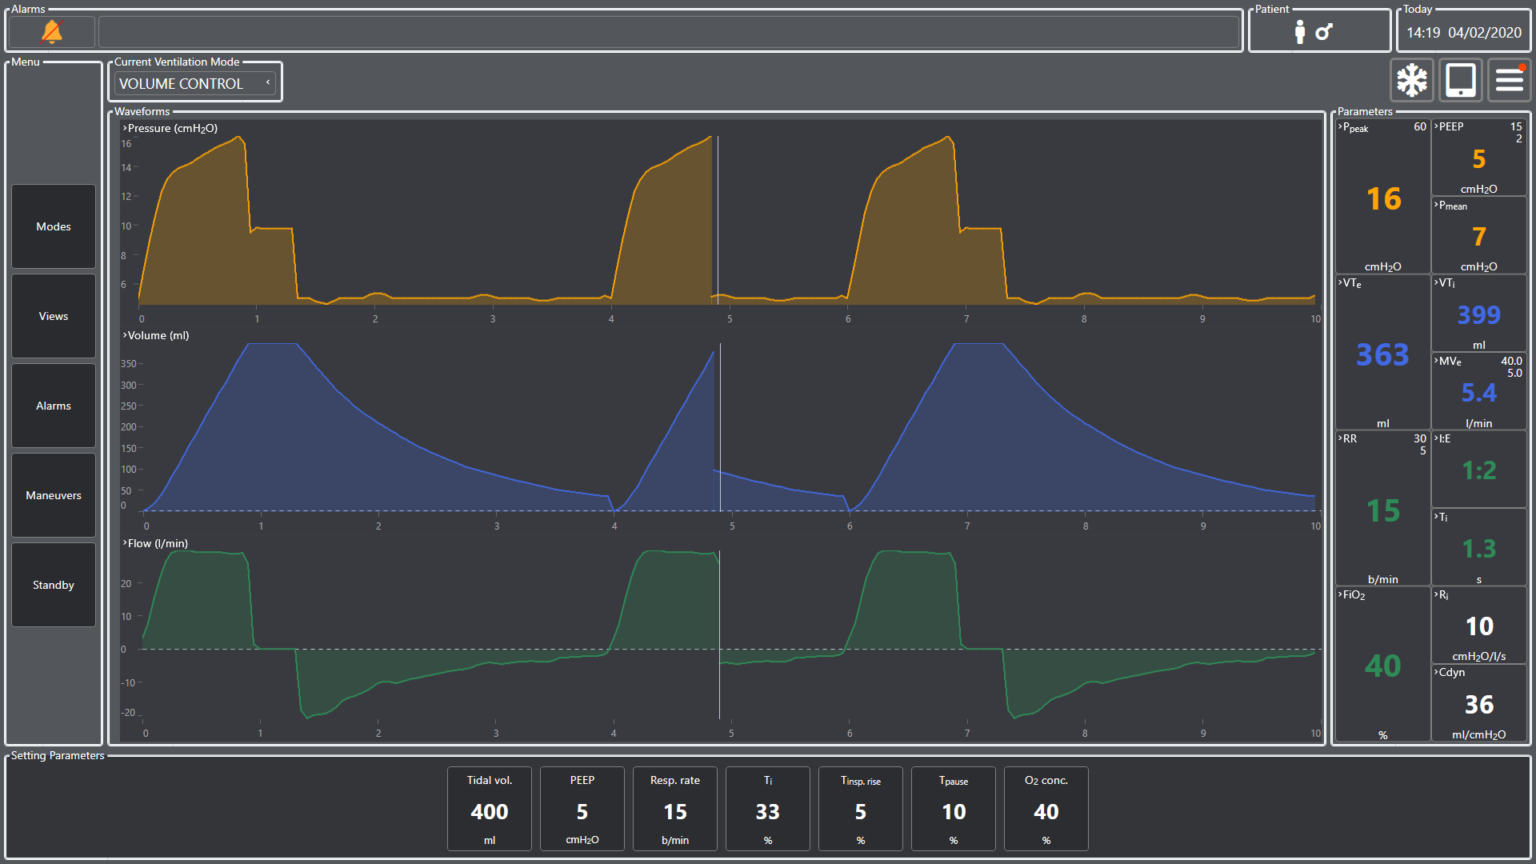Select the Tidal vol. 400 setting tile
This screenshot has height=864, width=1536.
point(489,809)
